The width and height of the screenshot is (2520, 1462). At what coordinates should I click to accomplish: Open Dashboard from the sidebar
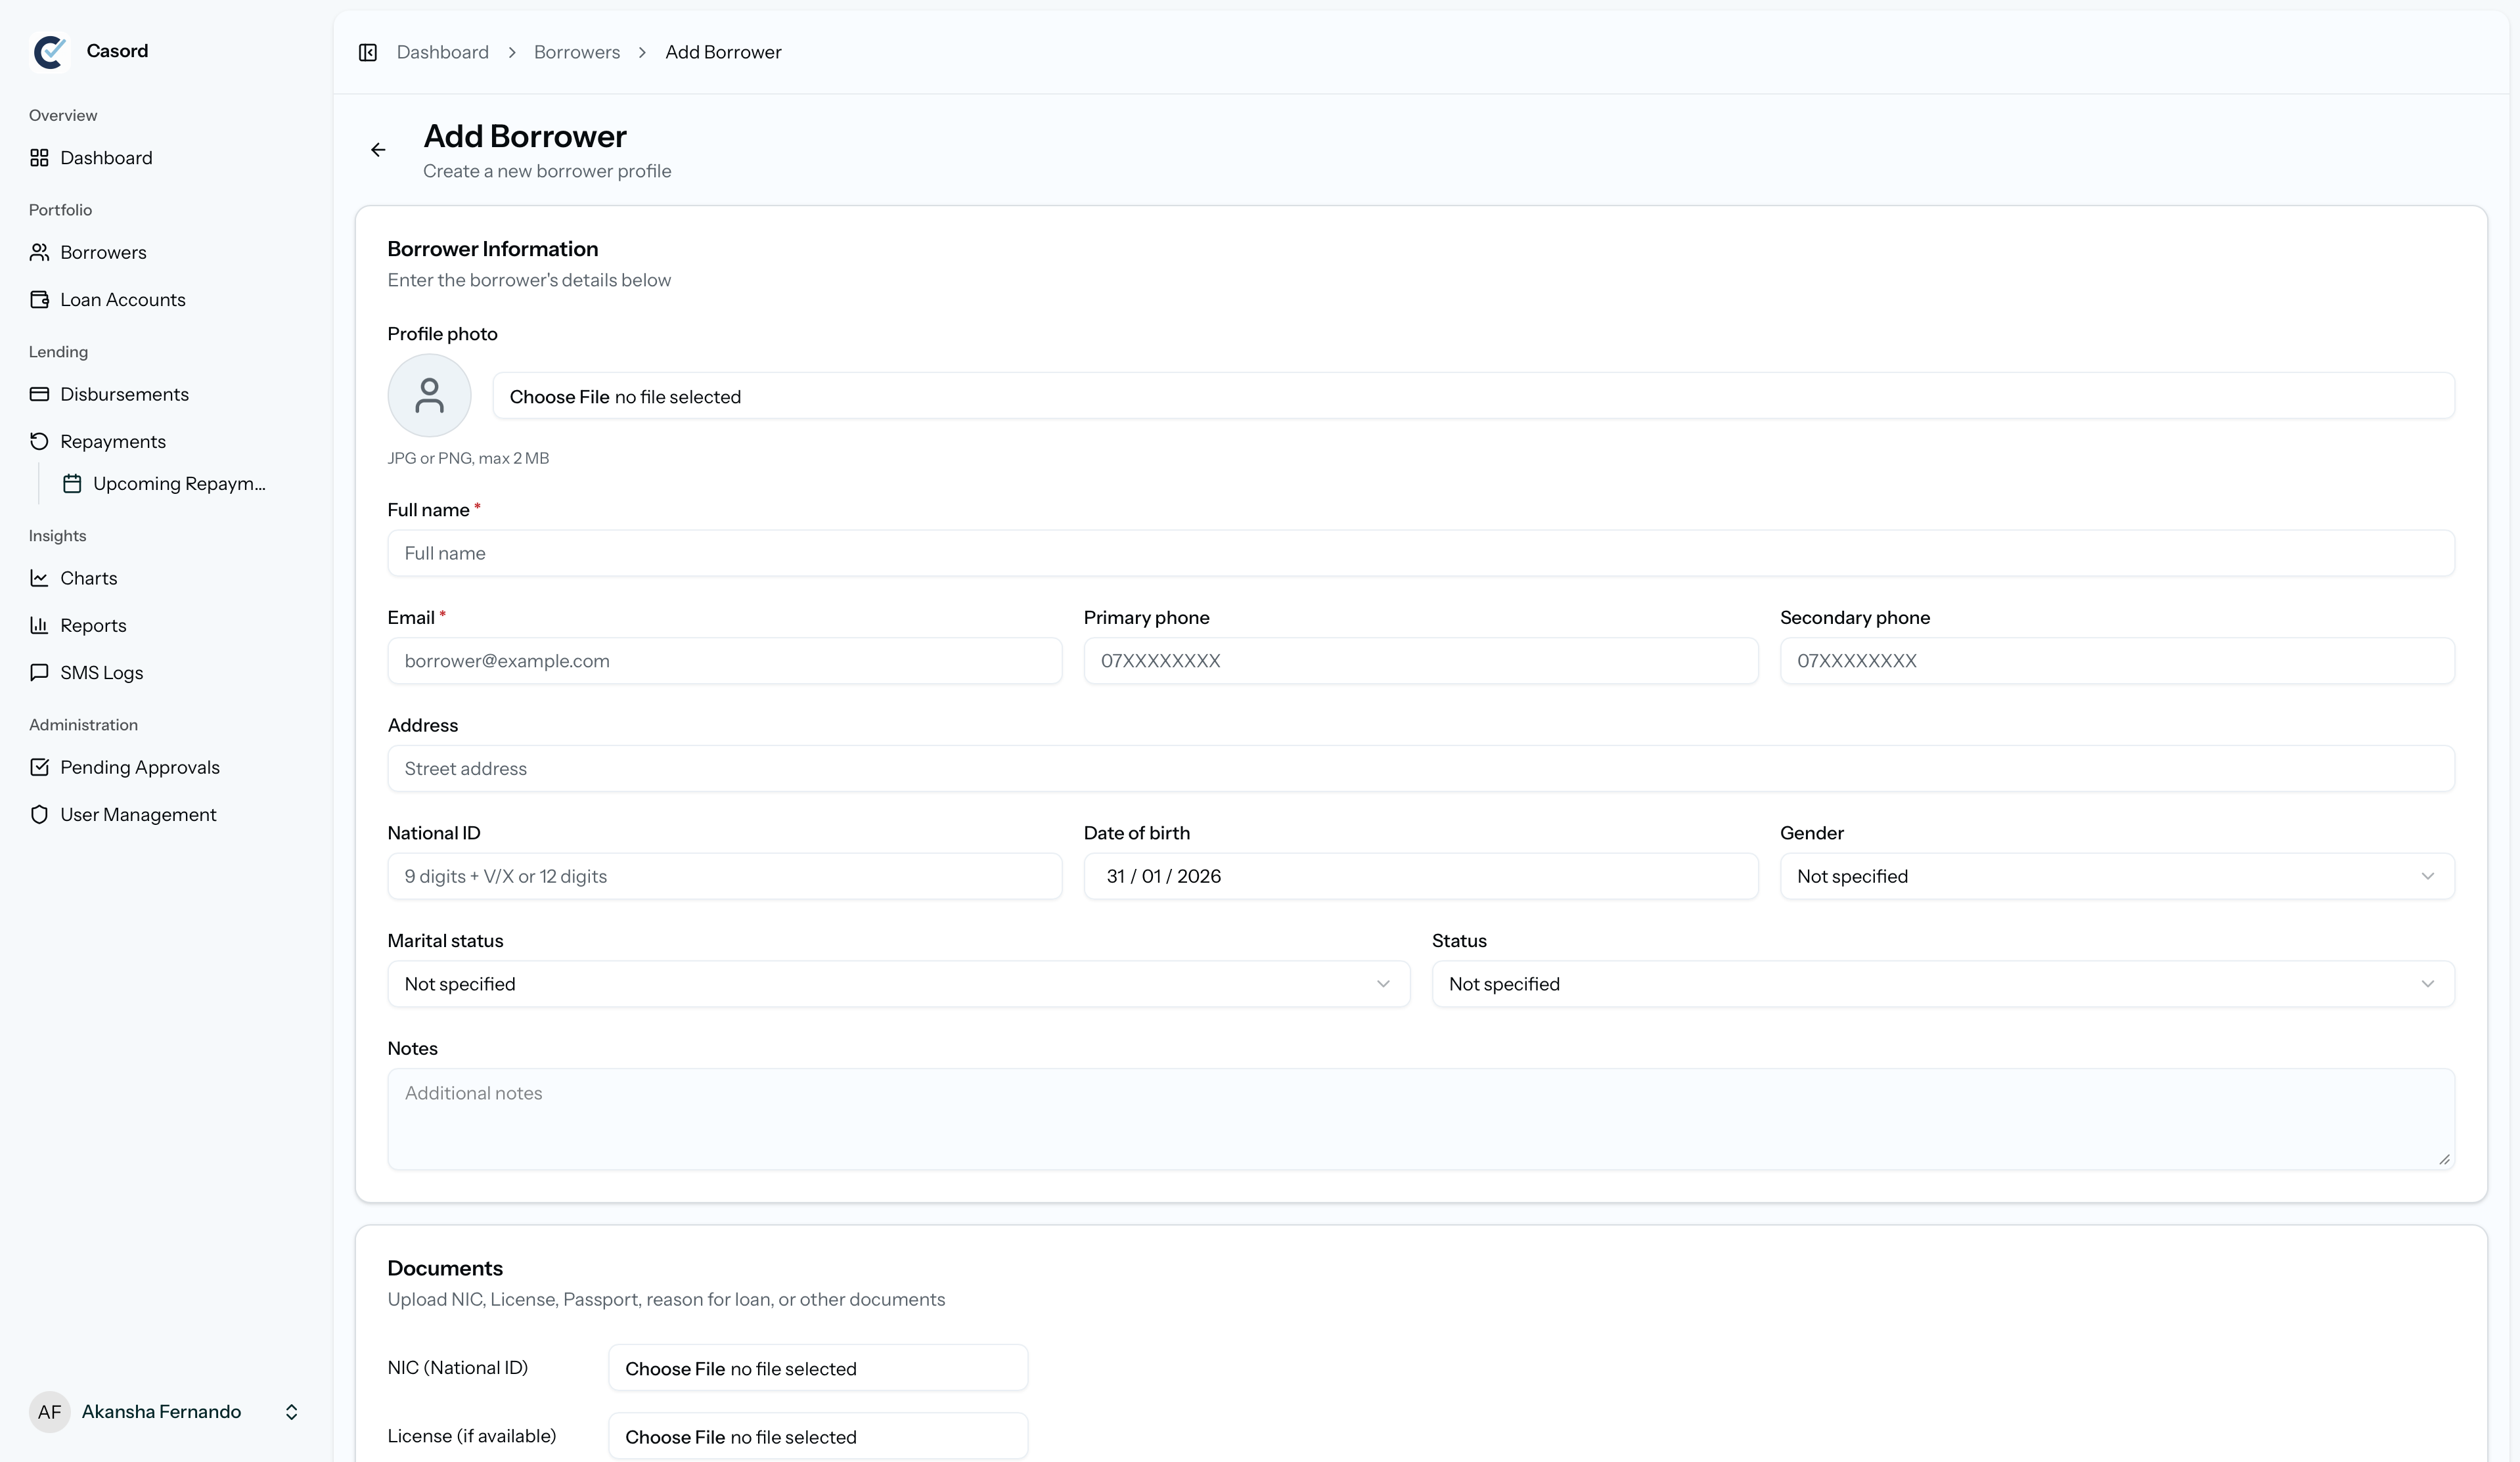pos(105,157)
